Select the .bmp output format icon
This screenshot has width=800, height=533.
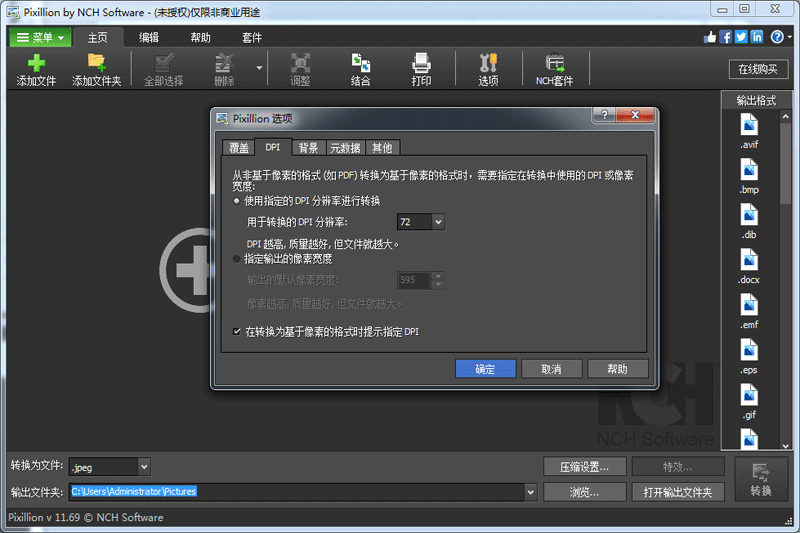point(750,170)
